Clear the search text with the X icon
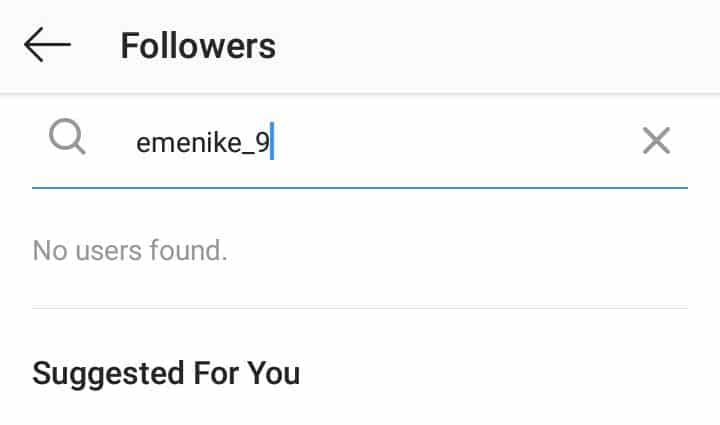Viewport: 720px width, 425px height. [656, 140]
